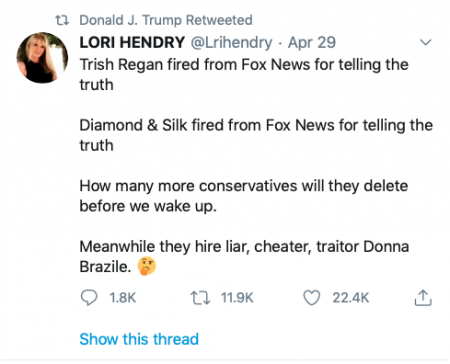Click the 11.9K retweets count
This screenshot has width=450, height=364.
pyautogui.click(x=237, y=298)
